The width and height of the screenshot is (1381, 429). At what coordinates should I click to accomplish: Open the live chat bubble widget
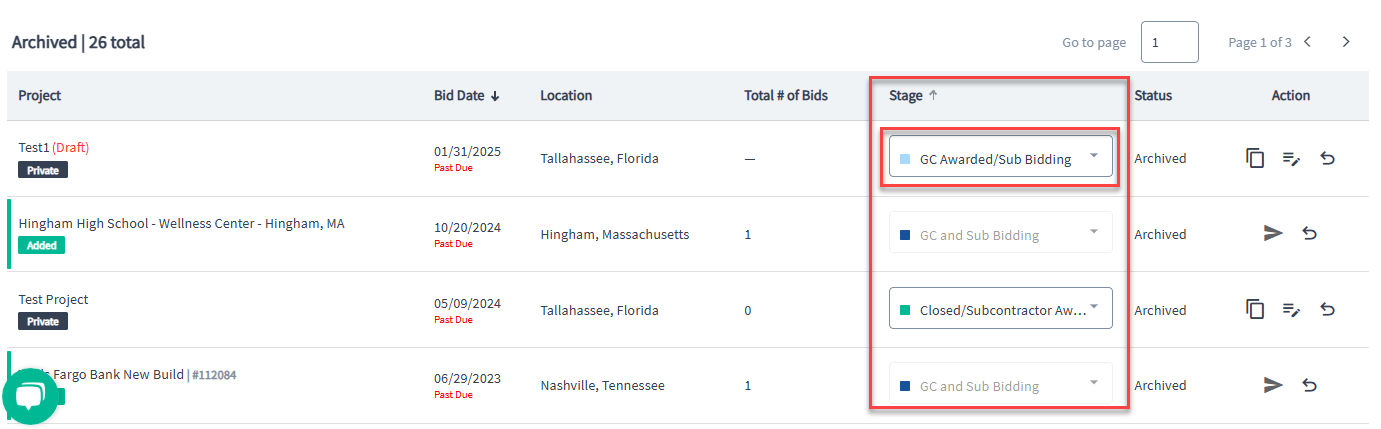31,396
